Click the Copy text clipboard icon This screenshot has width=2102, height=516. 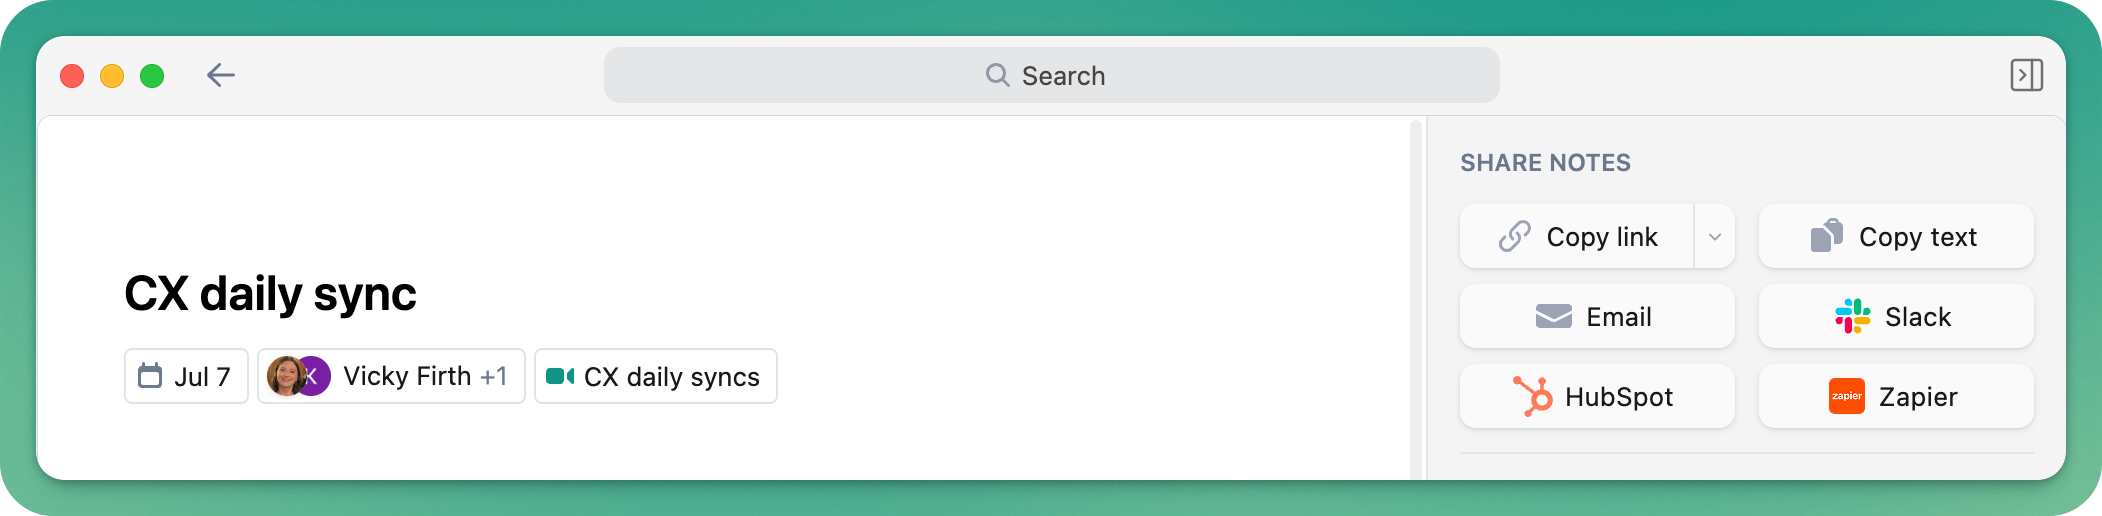pyautogui.click(x=1827, y=236)
